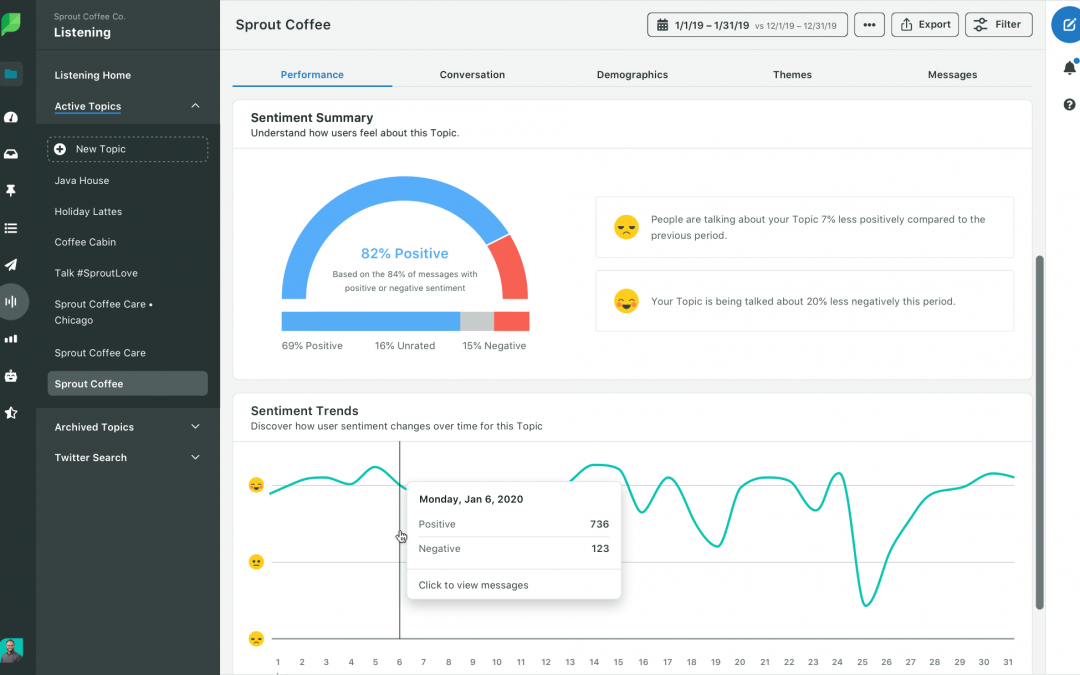Click the smiling emoji in 20% less card
This screenshot has width=1080, height=675.
(x=626, y=301)
